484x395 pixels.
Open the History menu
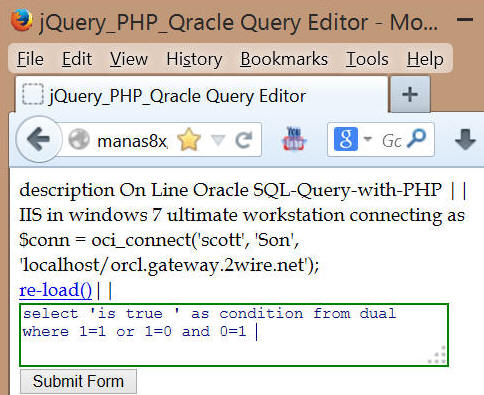point(194,59)
